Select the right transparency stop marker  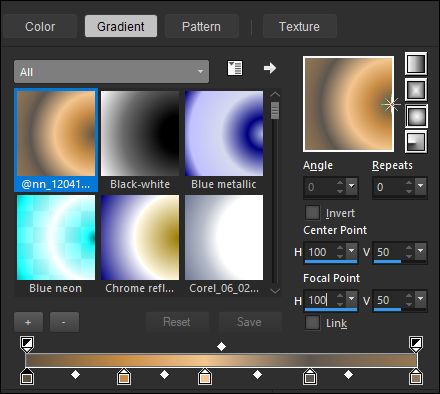pos(416,344)
